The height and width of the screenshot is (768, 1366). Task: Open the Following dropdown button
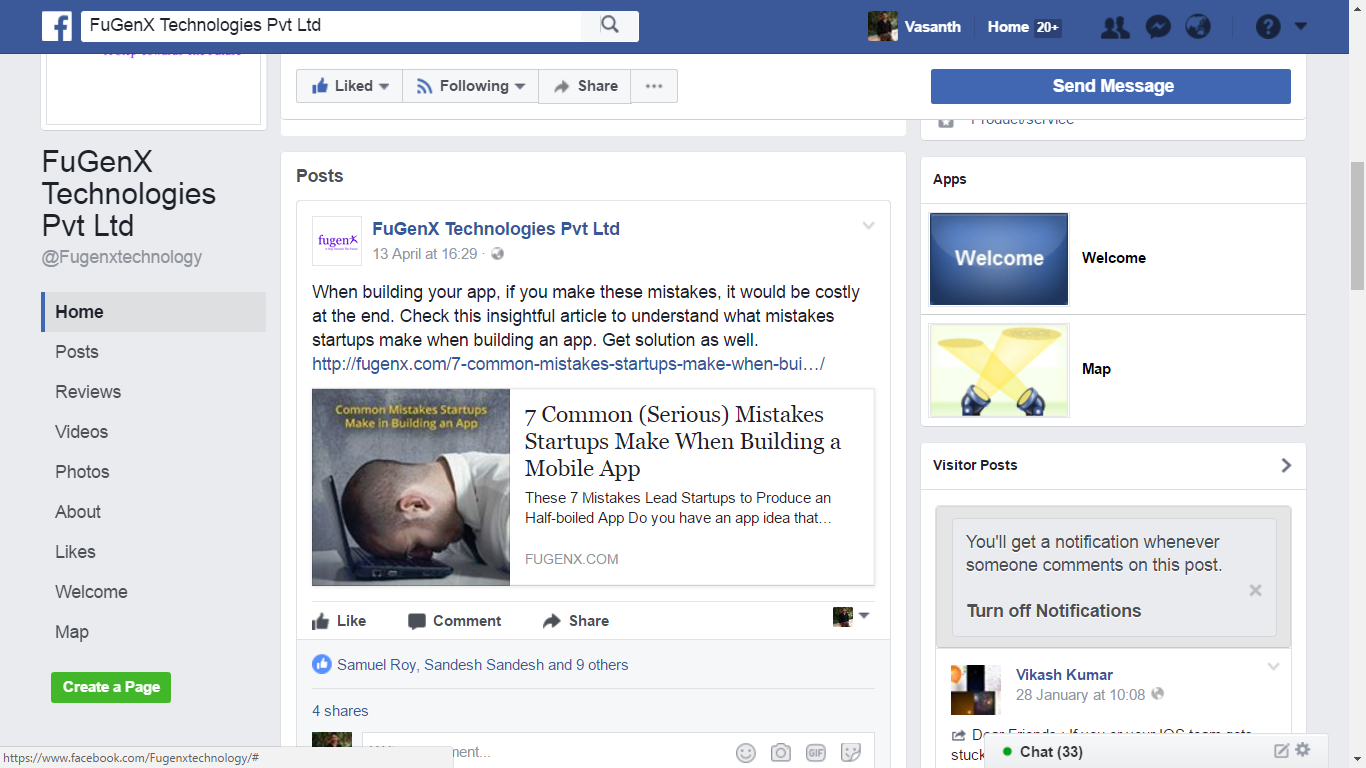[470, 86]
